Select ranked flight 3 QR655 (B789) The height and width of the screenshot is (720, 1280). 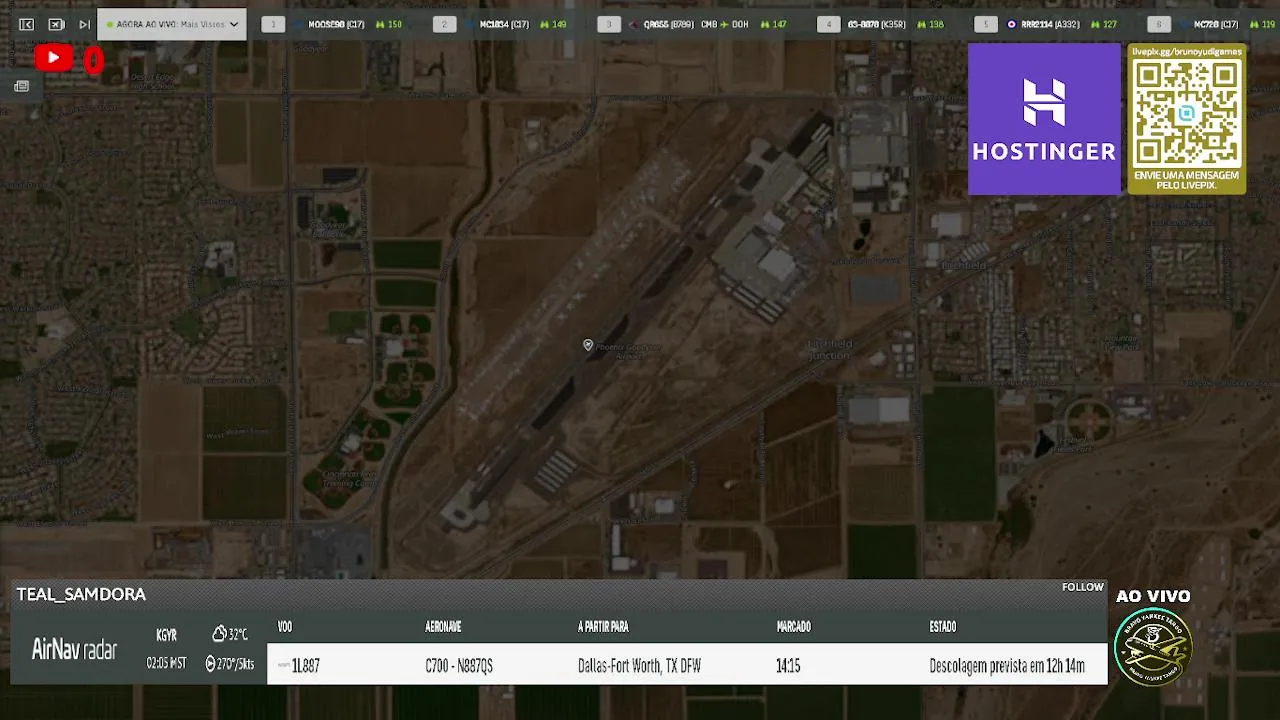[693, 24]
